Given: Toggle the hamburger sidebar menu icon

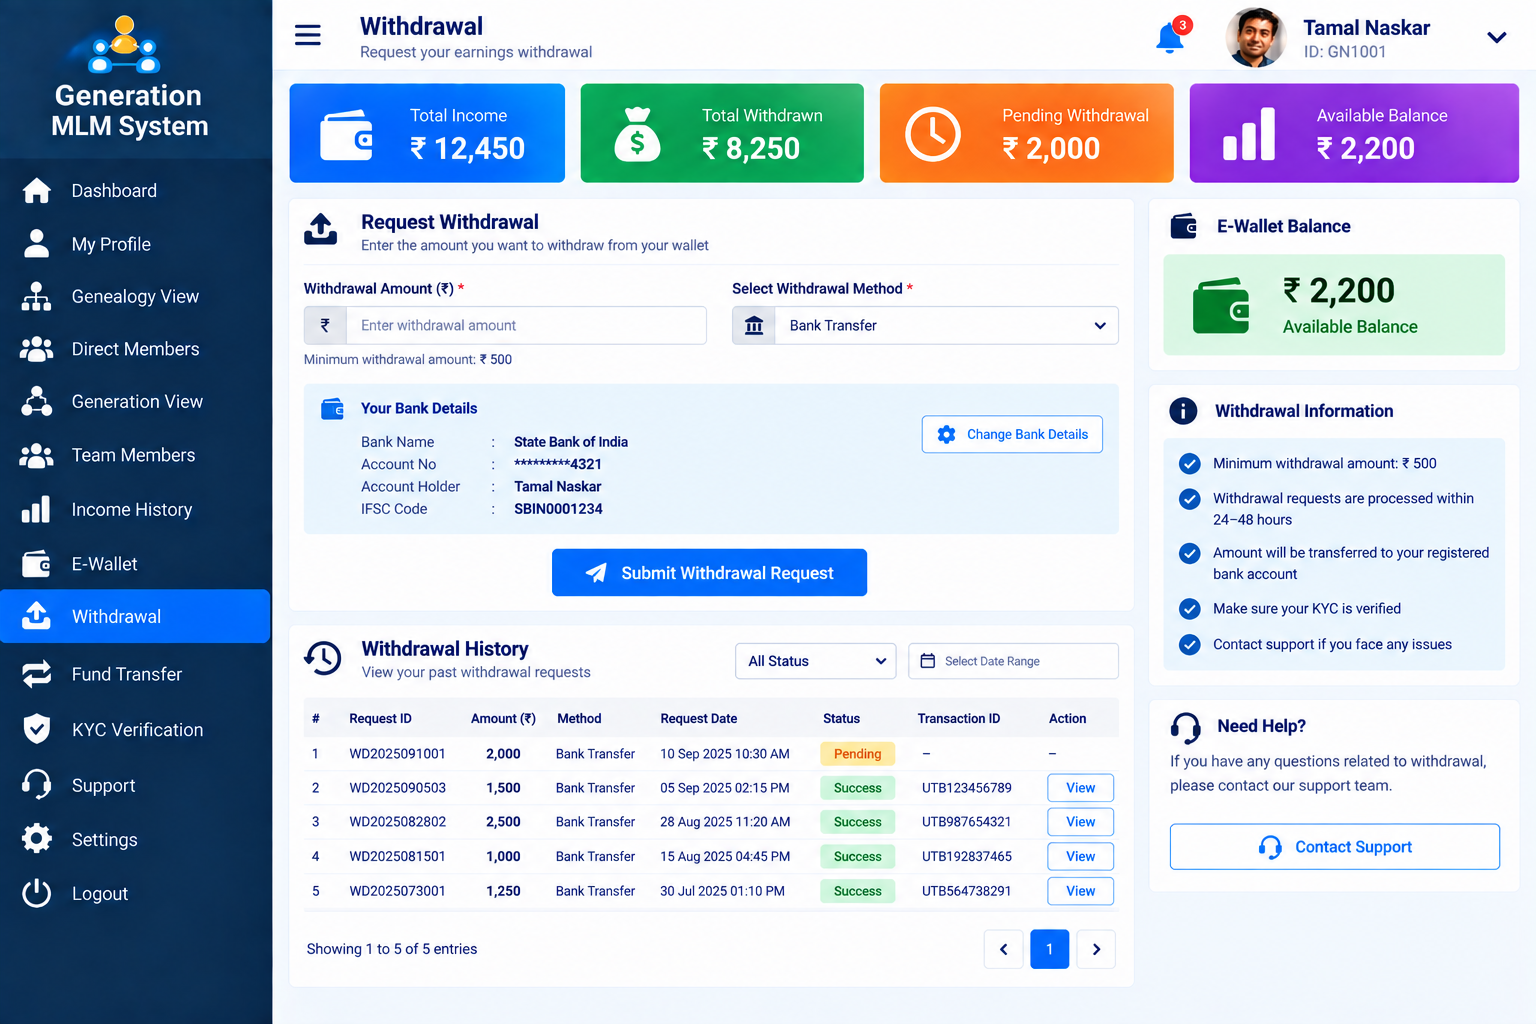Looking at the screenshot, I should 308,35.
